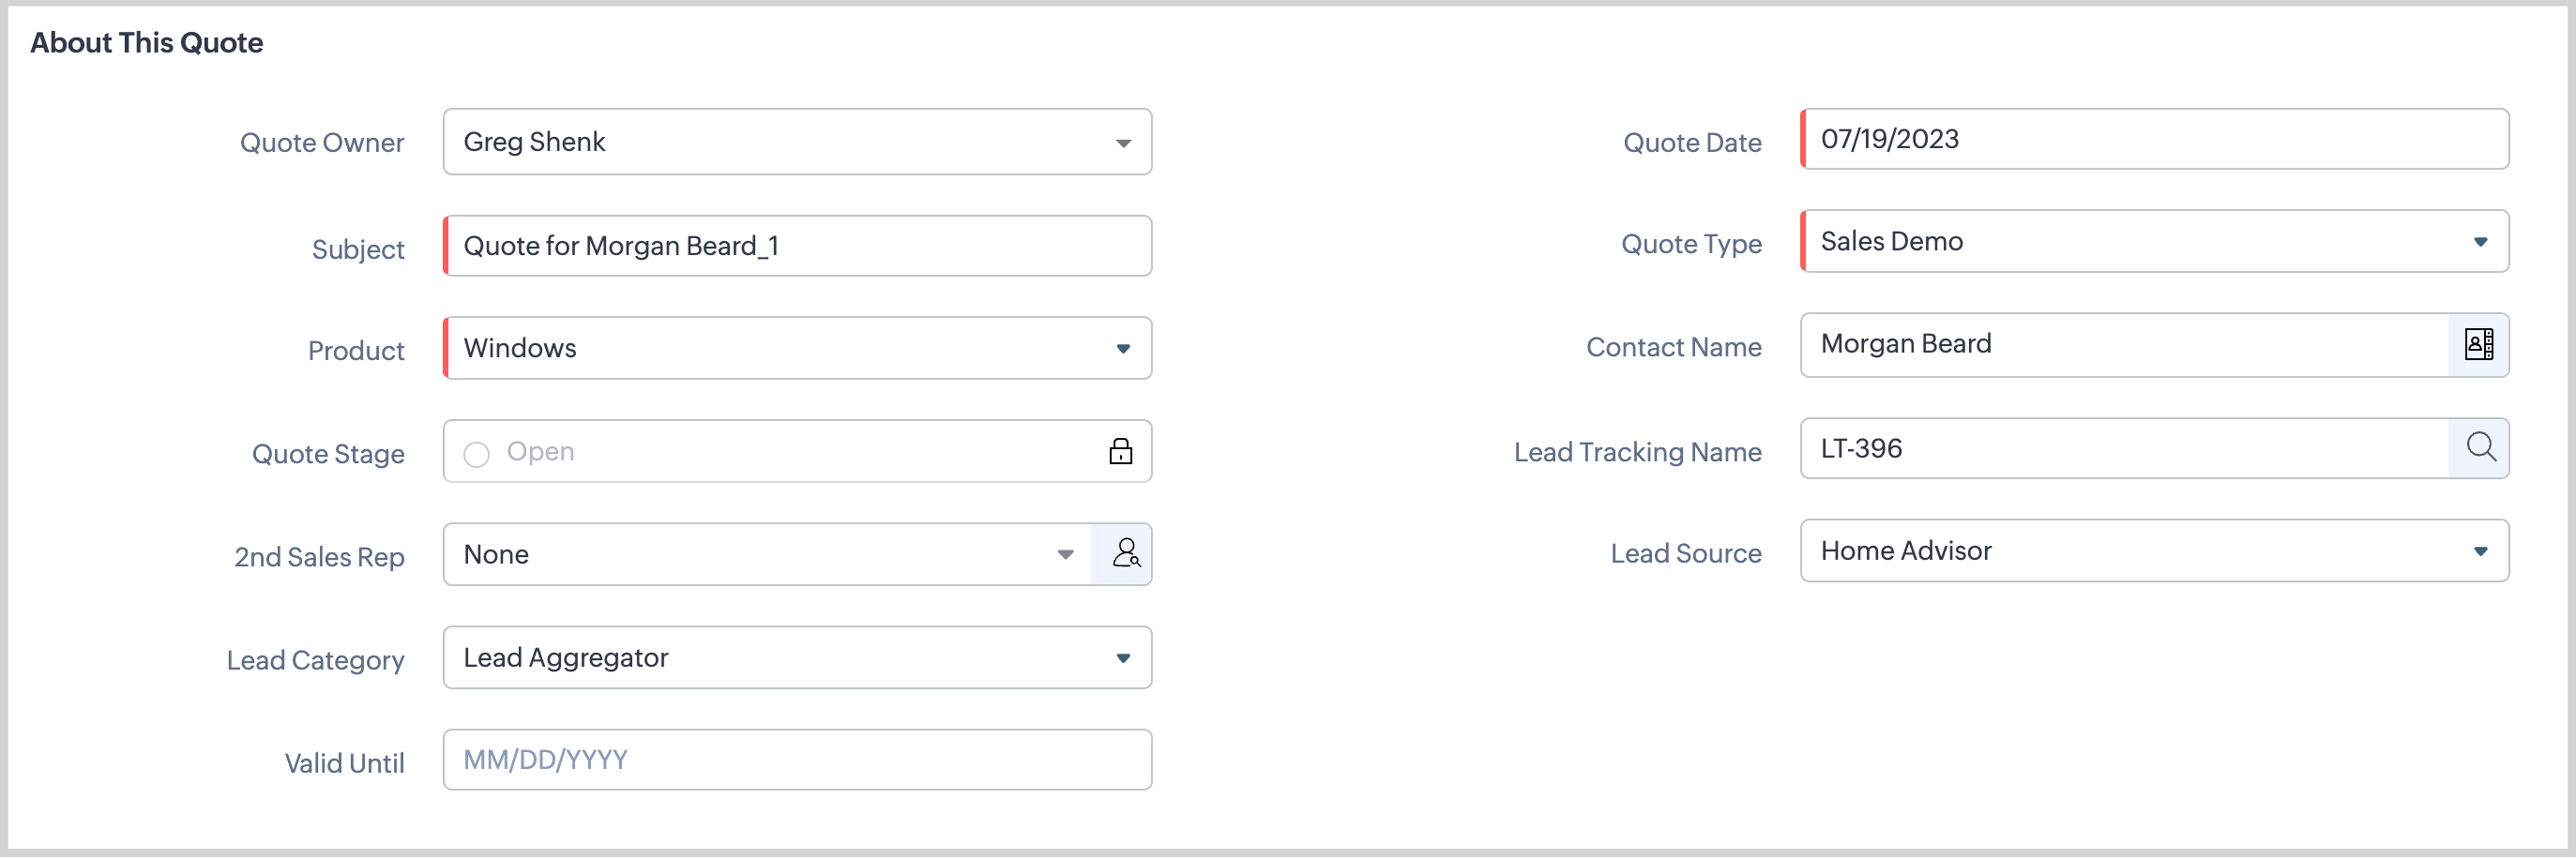Click the user lookup icon for 2nd Sales Rep
Image resolution: width=2576 pixels, height=859 pixels.
[1125, 554]
